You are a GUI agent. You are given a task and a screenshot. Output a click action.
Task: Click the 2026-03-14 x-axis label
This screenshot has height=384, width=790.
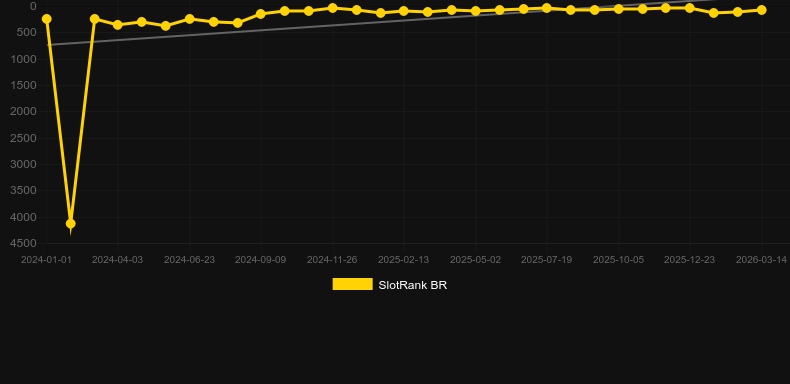(761, 260)
